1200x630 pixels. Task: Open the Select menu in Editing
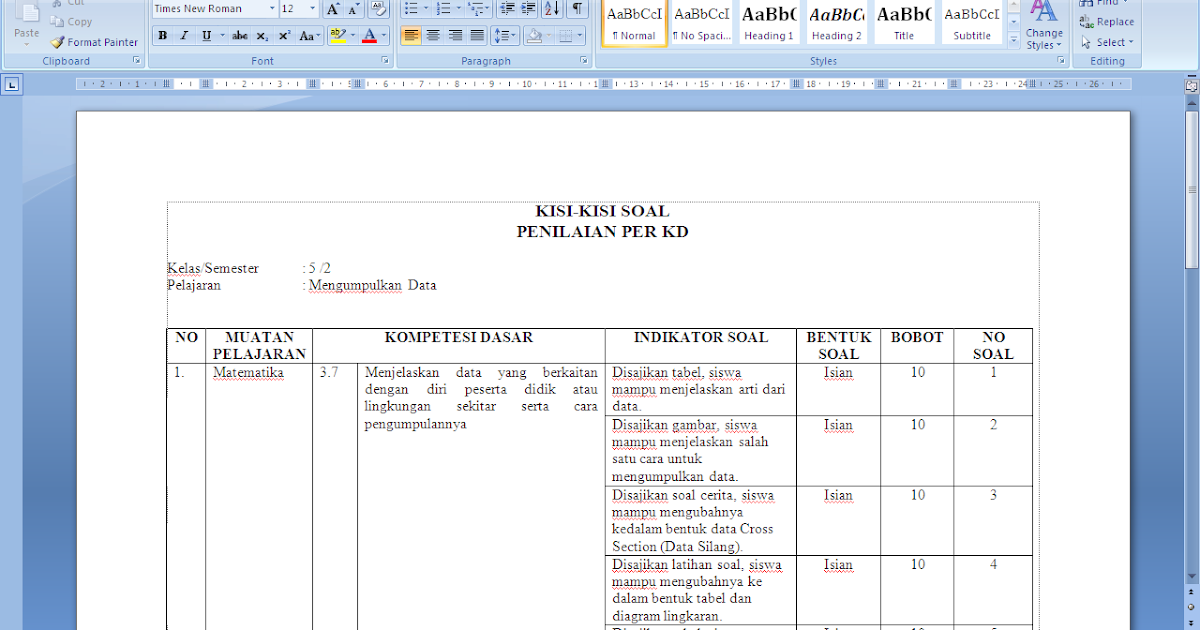click(x=1107, y=42)
